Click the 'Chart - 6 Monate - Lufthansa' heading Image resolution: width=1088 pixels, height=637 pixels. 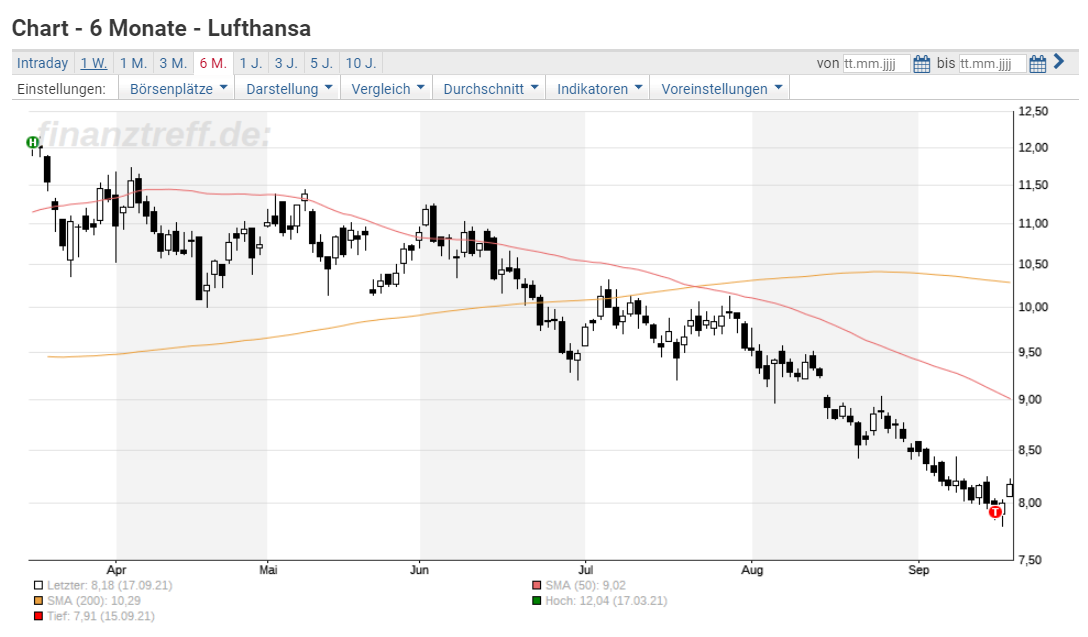click(162, 28)
